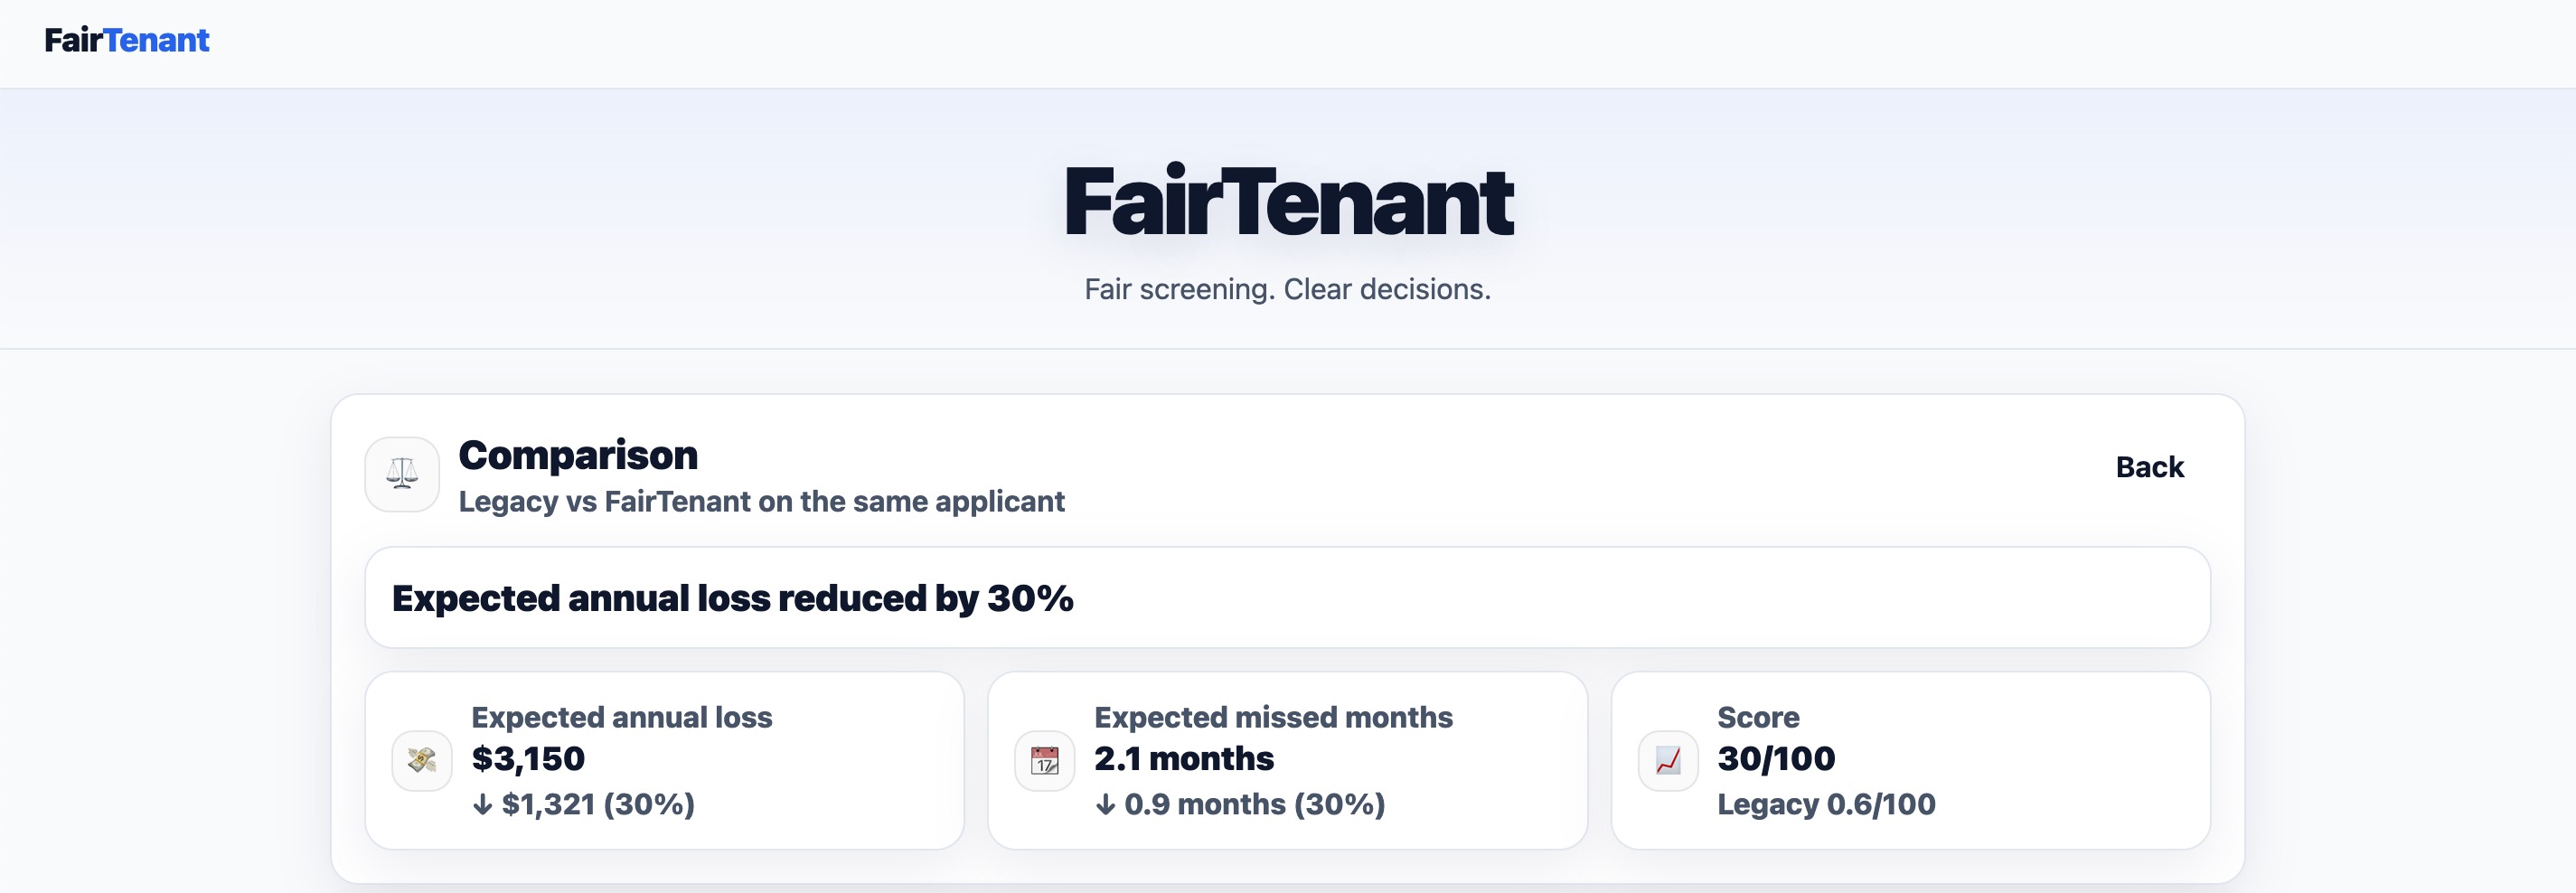
Task: Select the Comparison heading
Action: coord(578,455)
